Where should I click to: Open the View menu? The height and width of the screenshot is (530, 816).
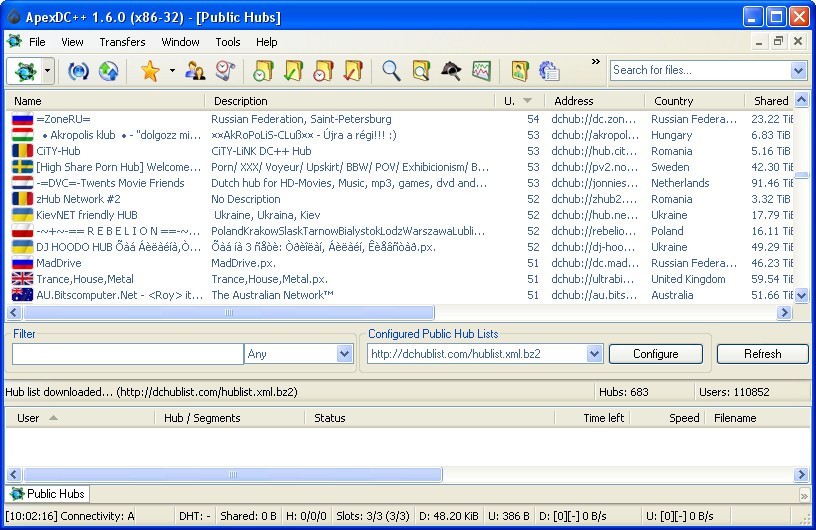point(72,42)
